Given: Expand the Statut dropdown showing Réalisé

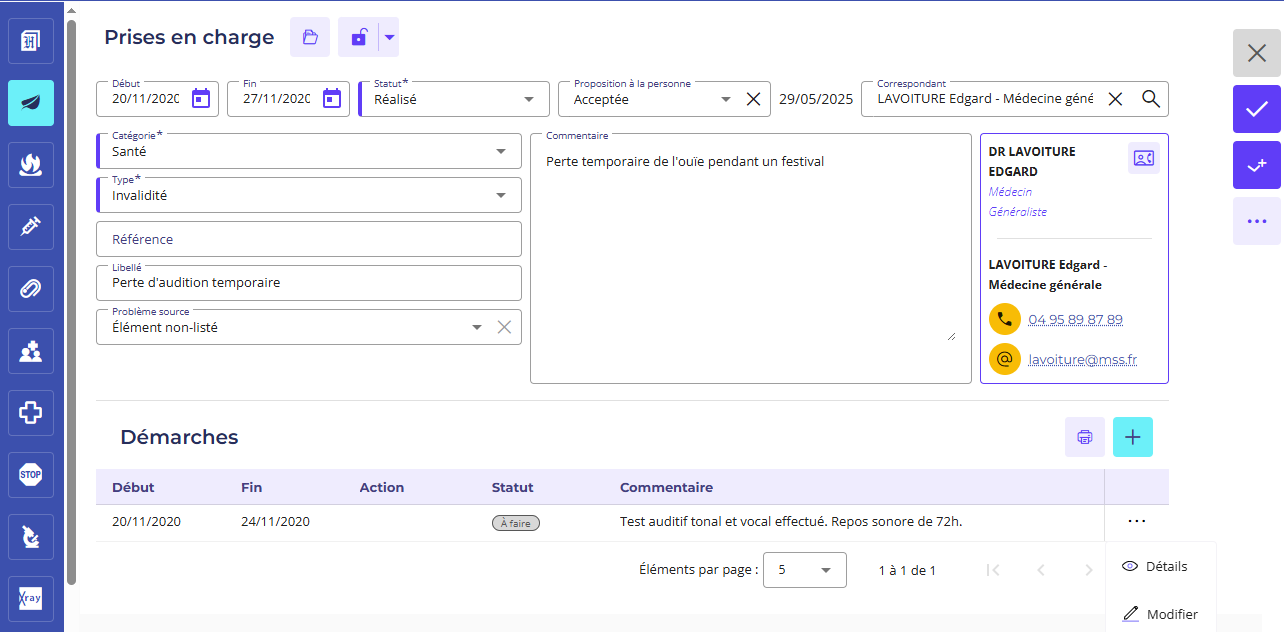Looking at the screenshot, I should point(529,99).
